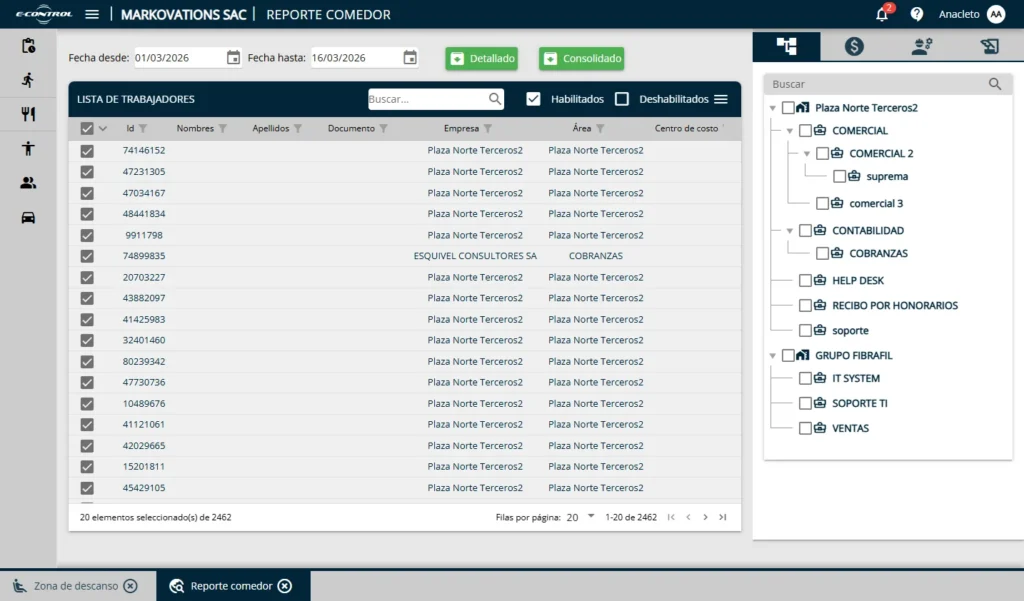The width and height of the screenshot is (1024, 601).
Task: Check the HELP DESK area checkbox
Action: (x=805, y=281)
